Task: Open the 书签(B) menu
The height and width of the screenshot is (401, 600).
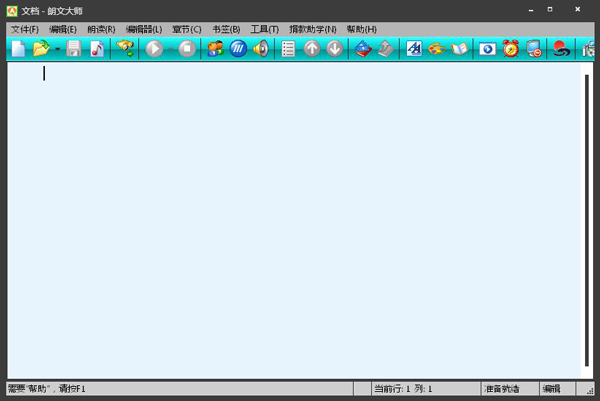Action: pos(226,29)
